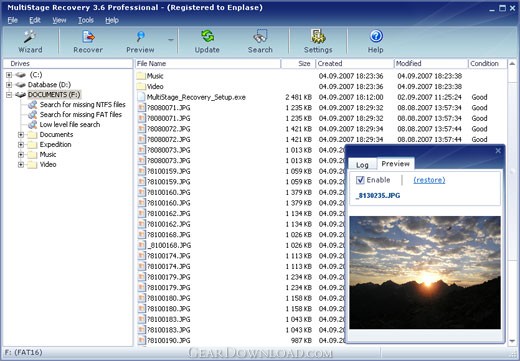Screen dimensions: 520x361
Task: Select Low level file search
Action: [70, 125]
